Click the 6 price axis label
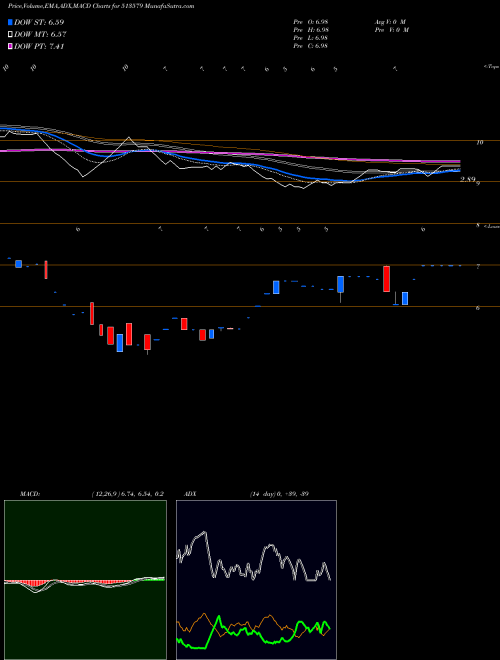 (478, 308)
